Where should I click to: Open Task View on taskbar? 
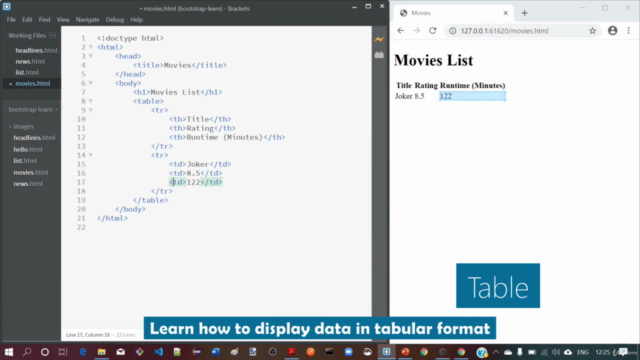(63, 352)
